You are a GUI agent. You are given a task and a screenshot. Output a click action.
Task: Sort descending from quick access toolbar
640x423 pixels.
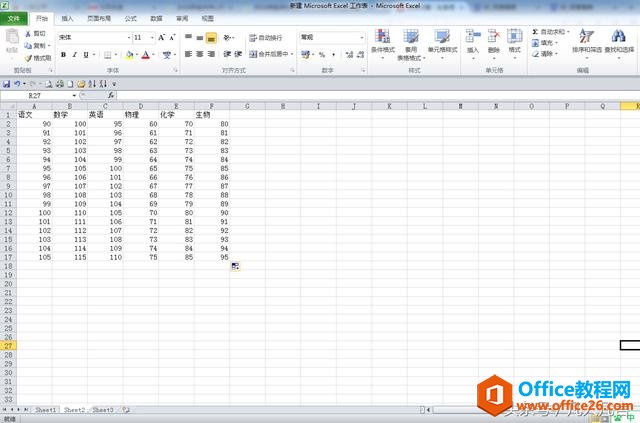point(103,84)
